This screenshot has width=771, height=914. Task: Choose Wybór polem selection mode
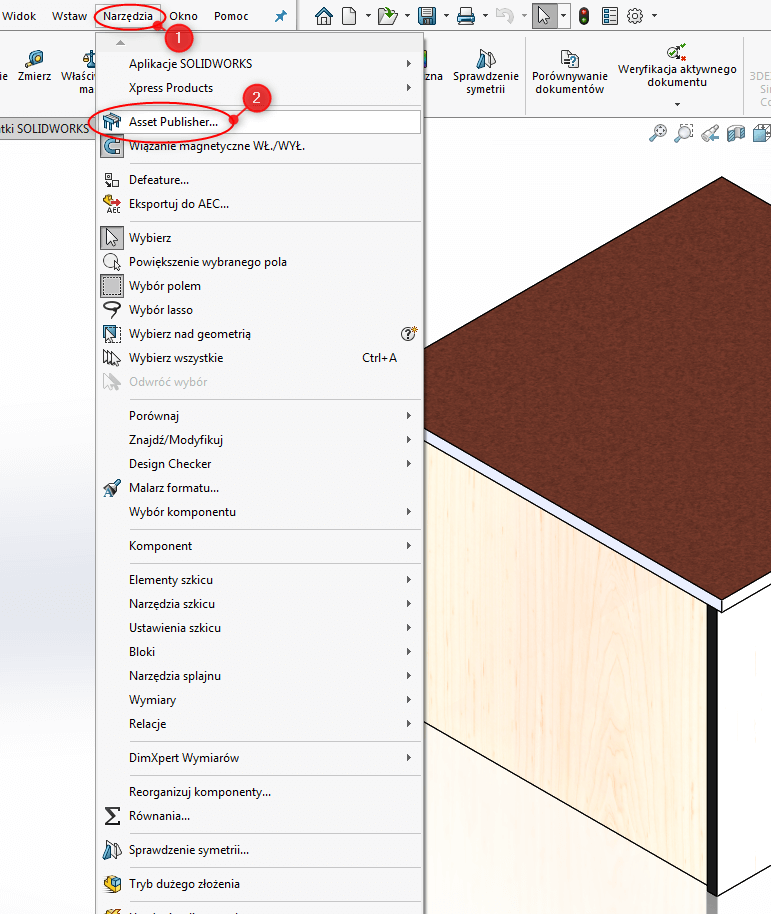(260, 286)
